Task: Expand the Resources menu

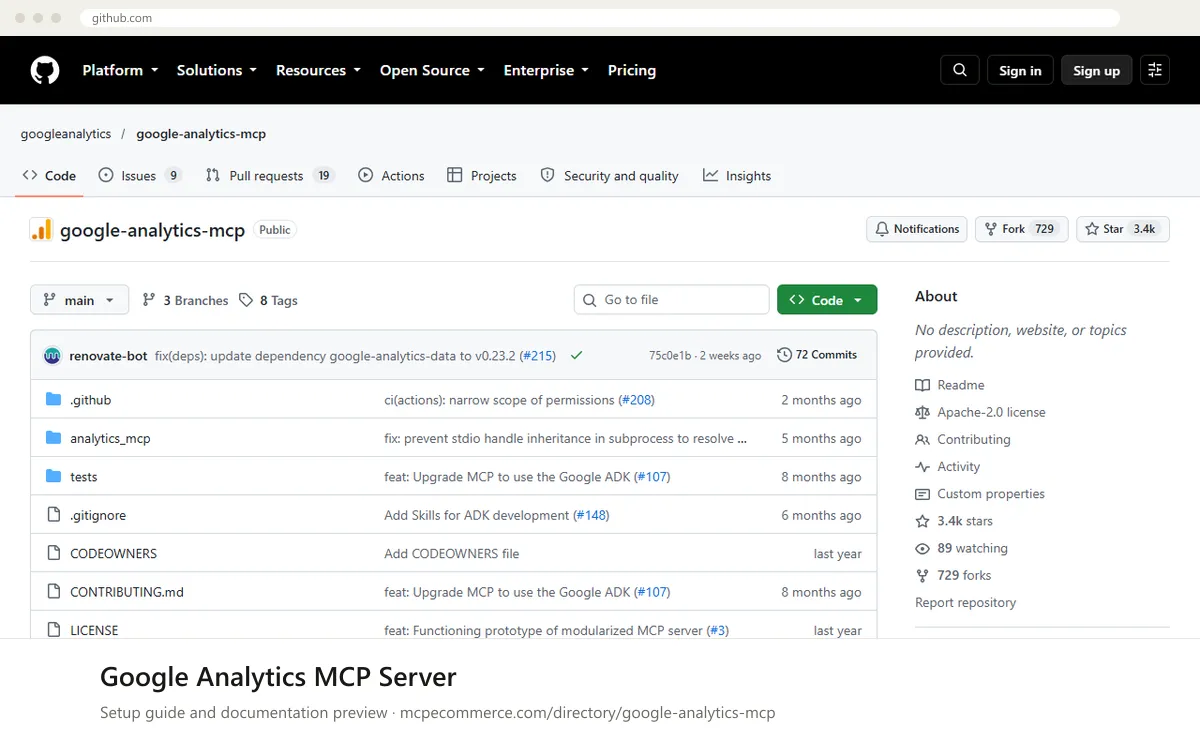Action: pos(319,70)
